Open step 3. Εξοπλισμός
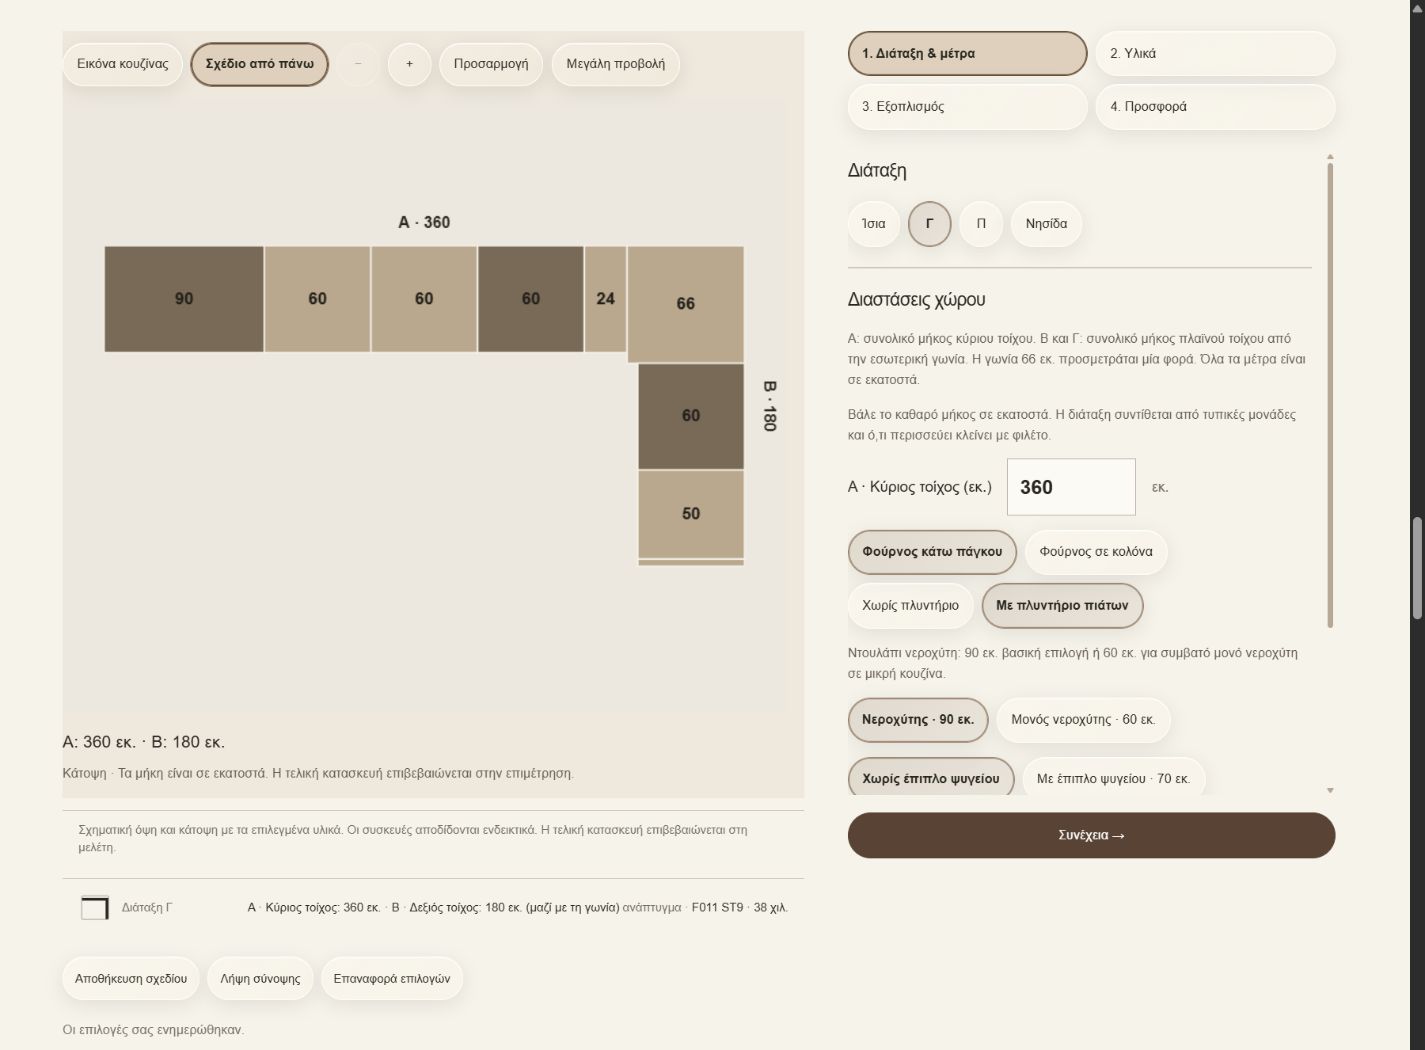 [967, 107]
